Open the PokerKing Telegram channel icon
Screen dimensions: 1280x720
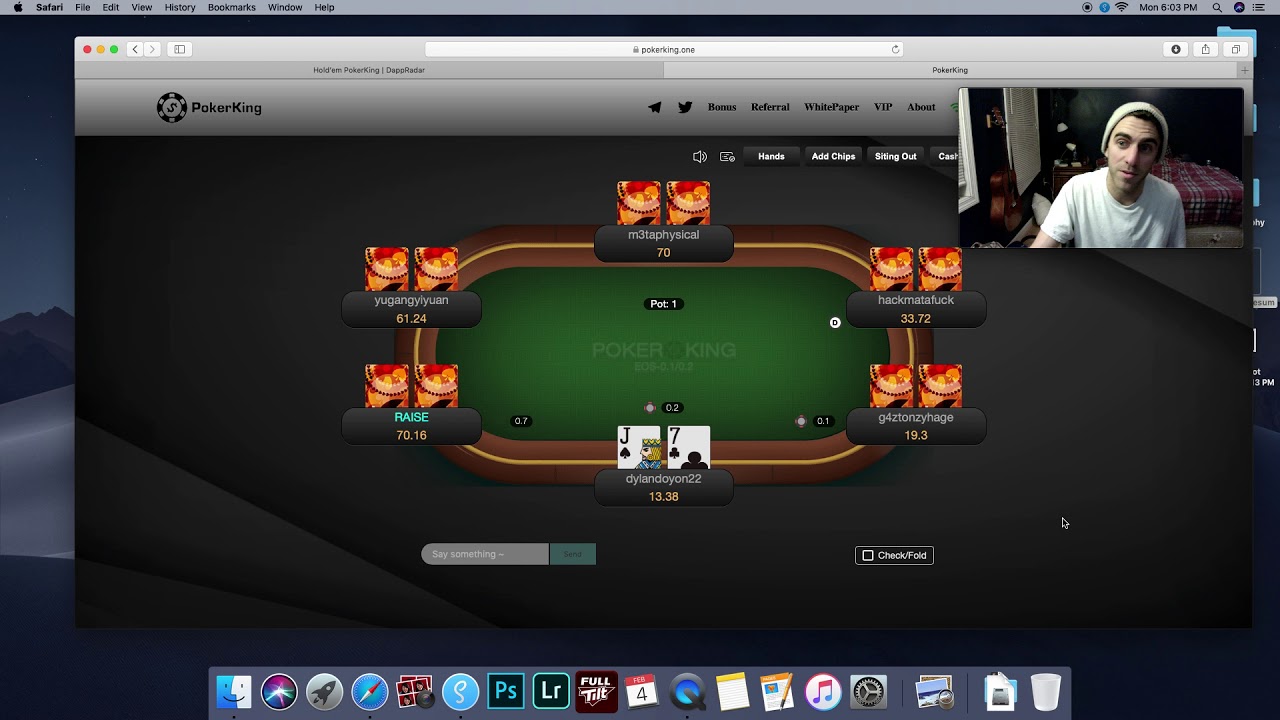point(654,107)
